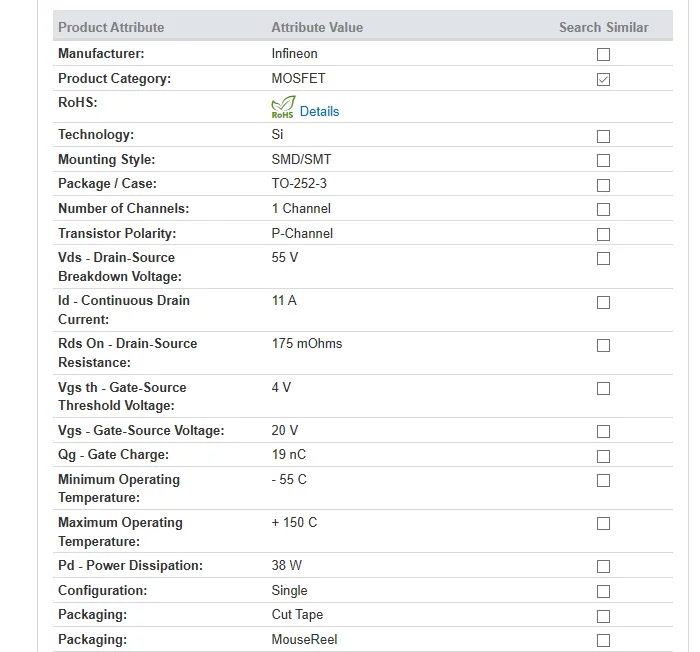This screenshot has height=652, width=700.
Task: Select the Vds 55 V checkbox
Action: pyautogui.click(x=603, y=259)
